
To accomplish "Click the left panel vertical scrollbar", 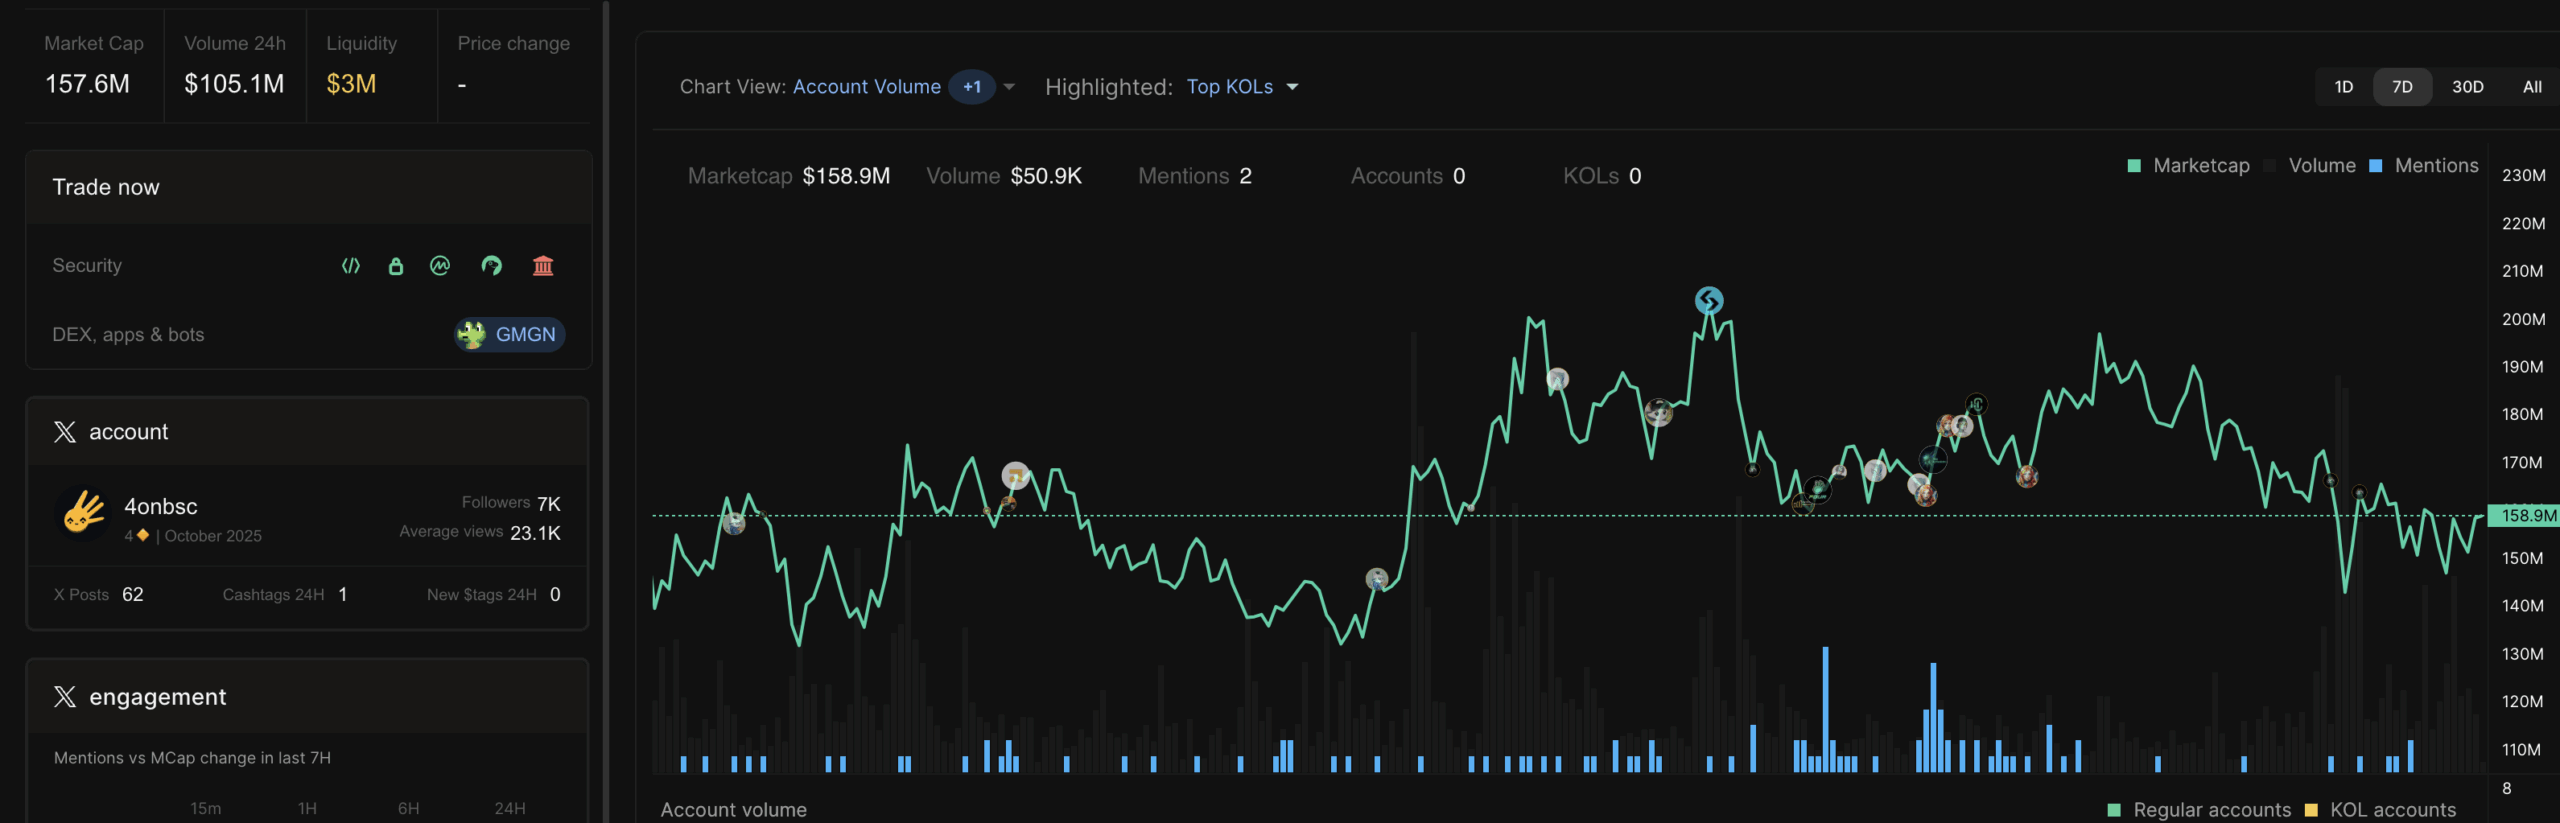I will (x=605, y=411).
